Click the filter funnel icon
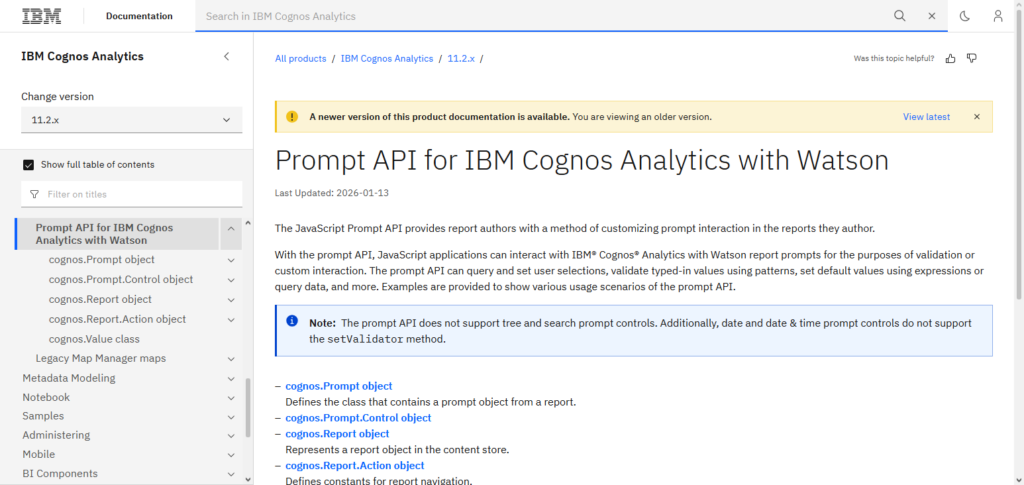Viewport: 1024px width, 485px height. [35, 195]
